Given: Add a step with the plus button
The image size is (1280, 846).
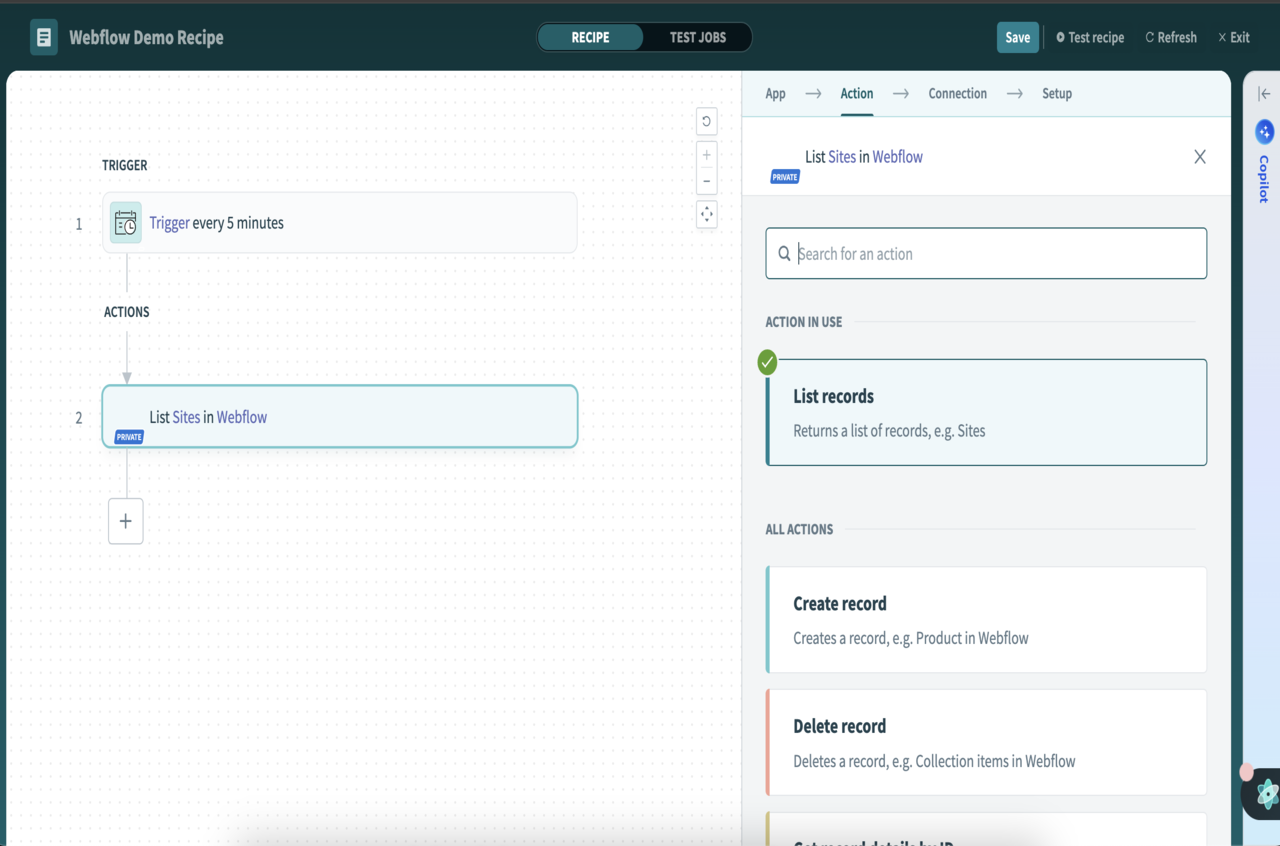Looking at the screenshot, I should pos(126,521).
